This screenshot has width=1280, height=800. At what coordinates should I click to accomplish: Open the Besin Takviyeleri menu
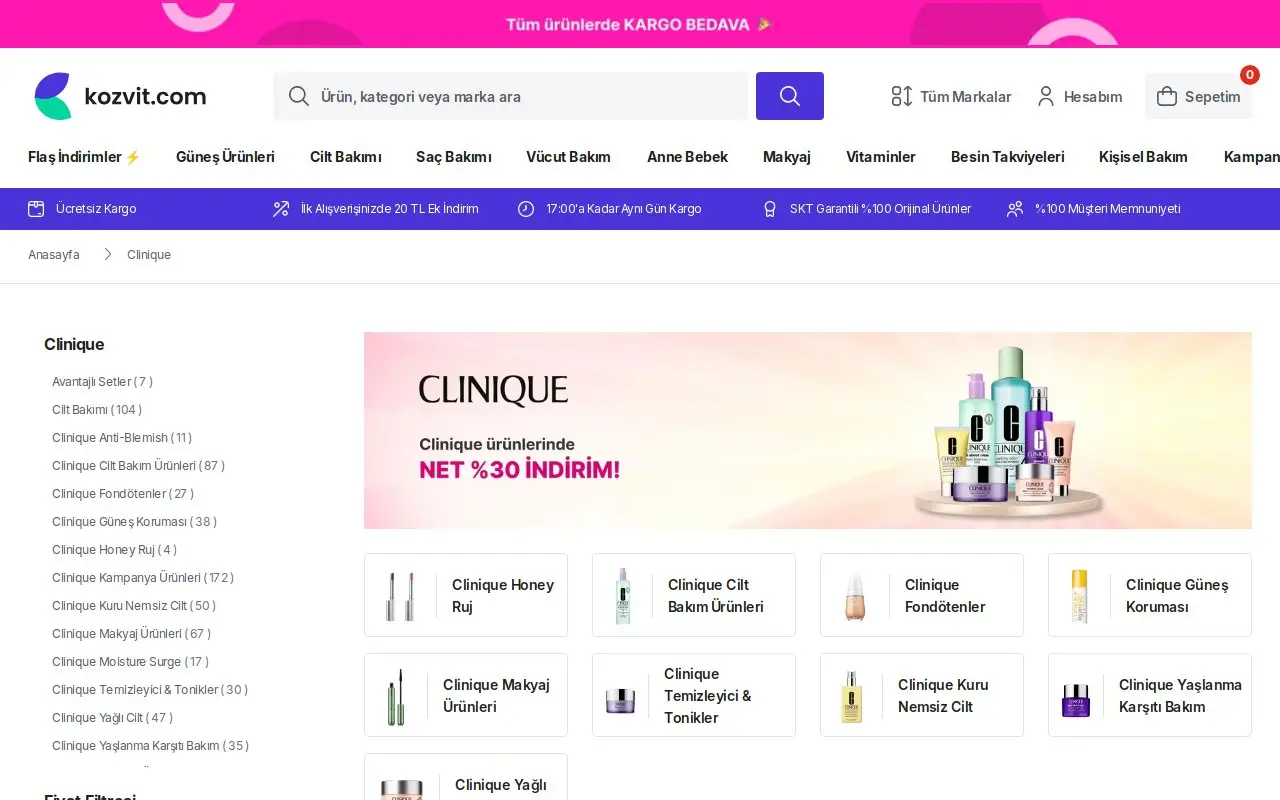tap(1007, 157)
